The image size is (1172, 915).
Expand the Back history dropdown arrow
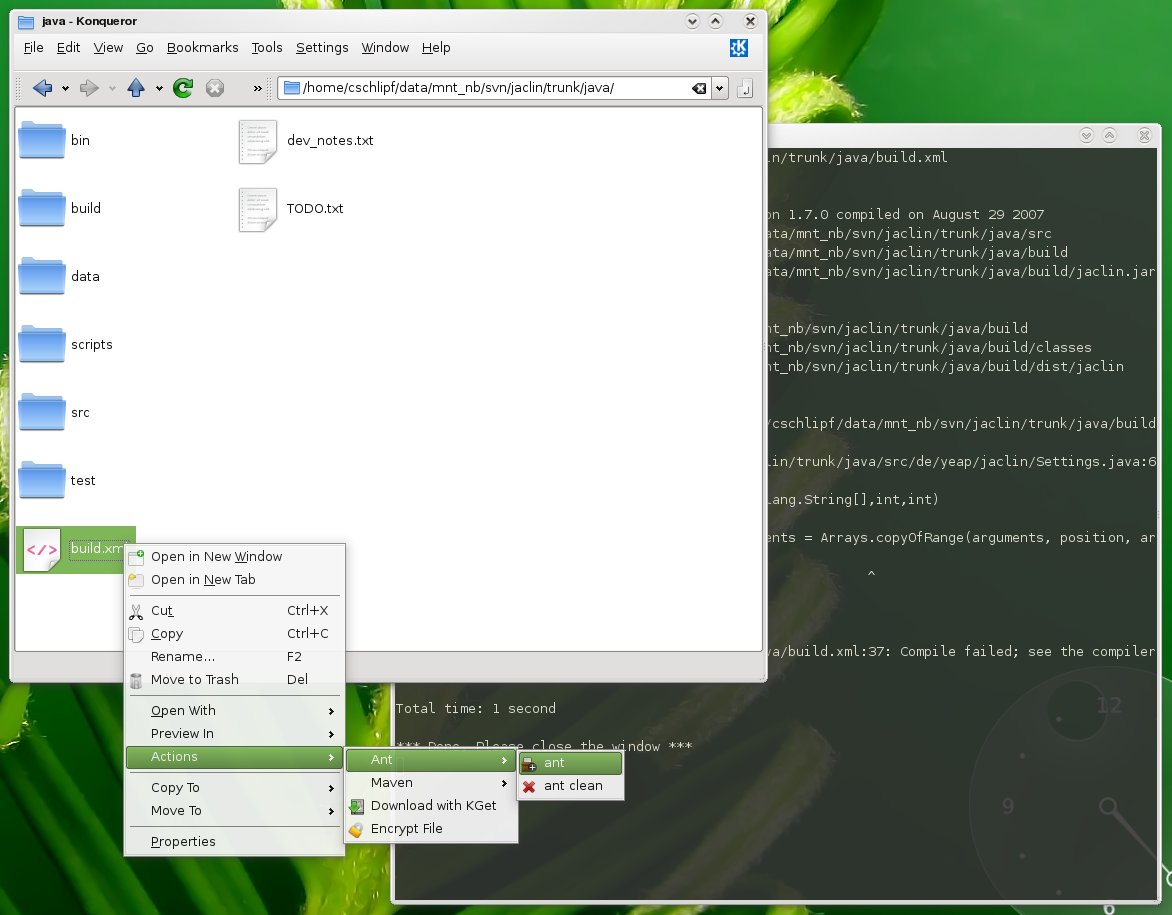click(x=65, y=89)
